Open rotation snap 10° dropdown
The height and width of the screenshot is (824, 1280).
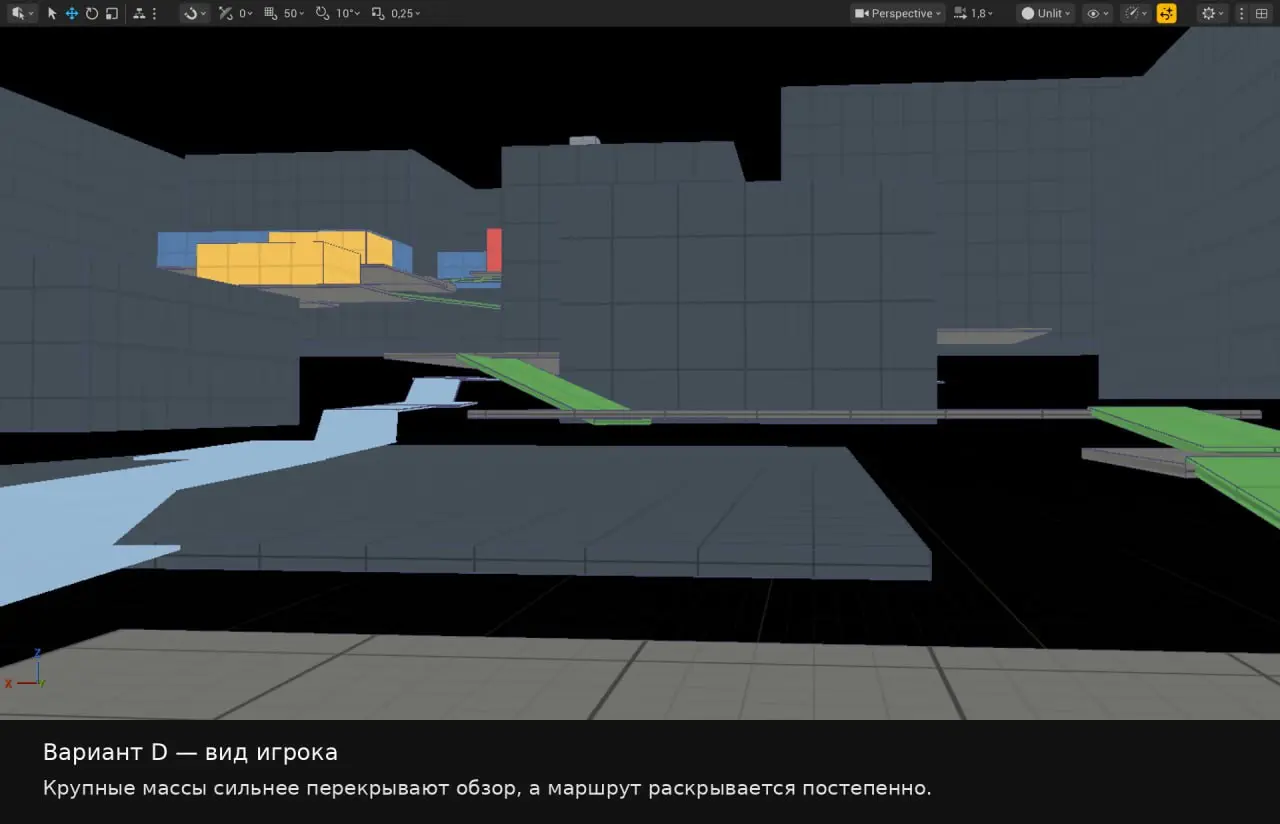(347, 13)
